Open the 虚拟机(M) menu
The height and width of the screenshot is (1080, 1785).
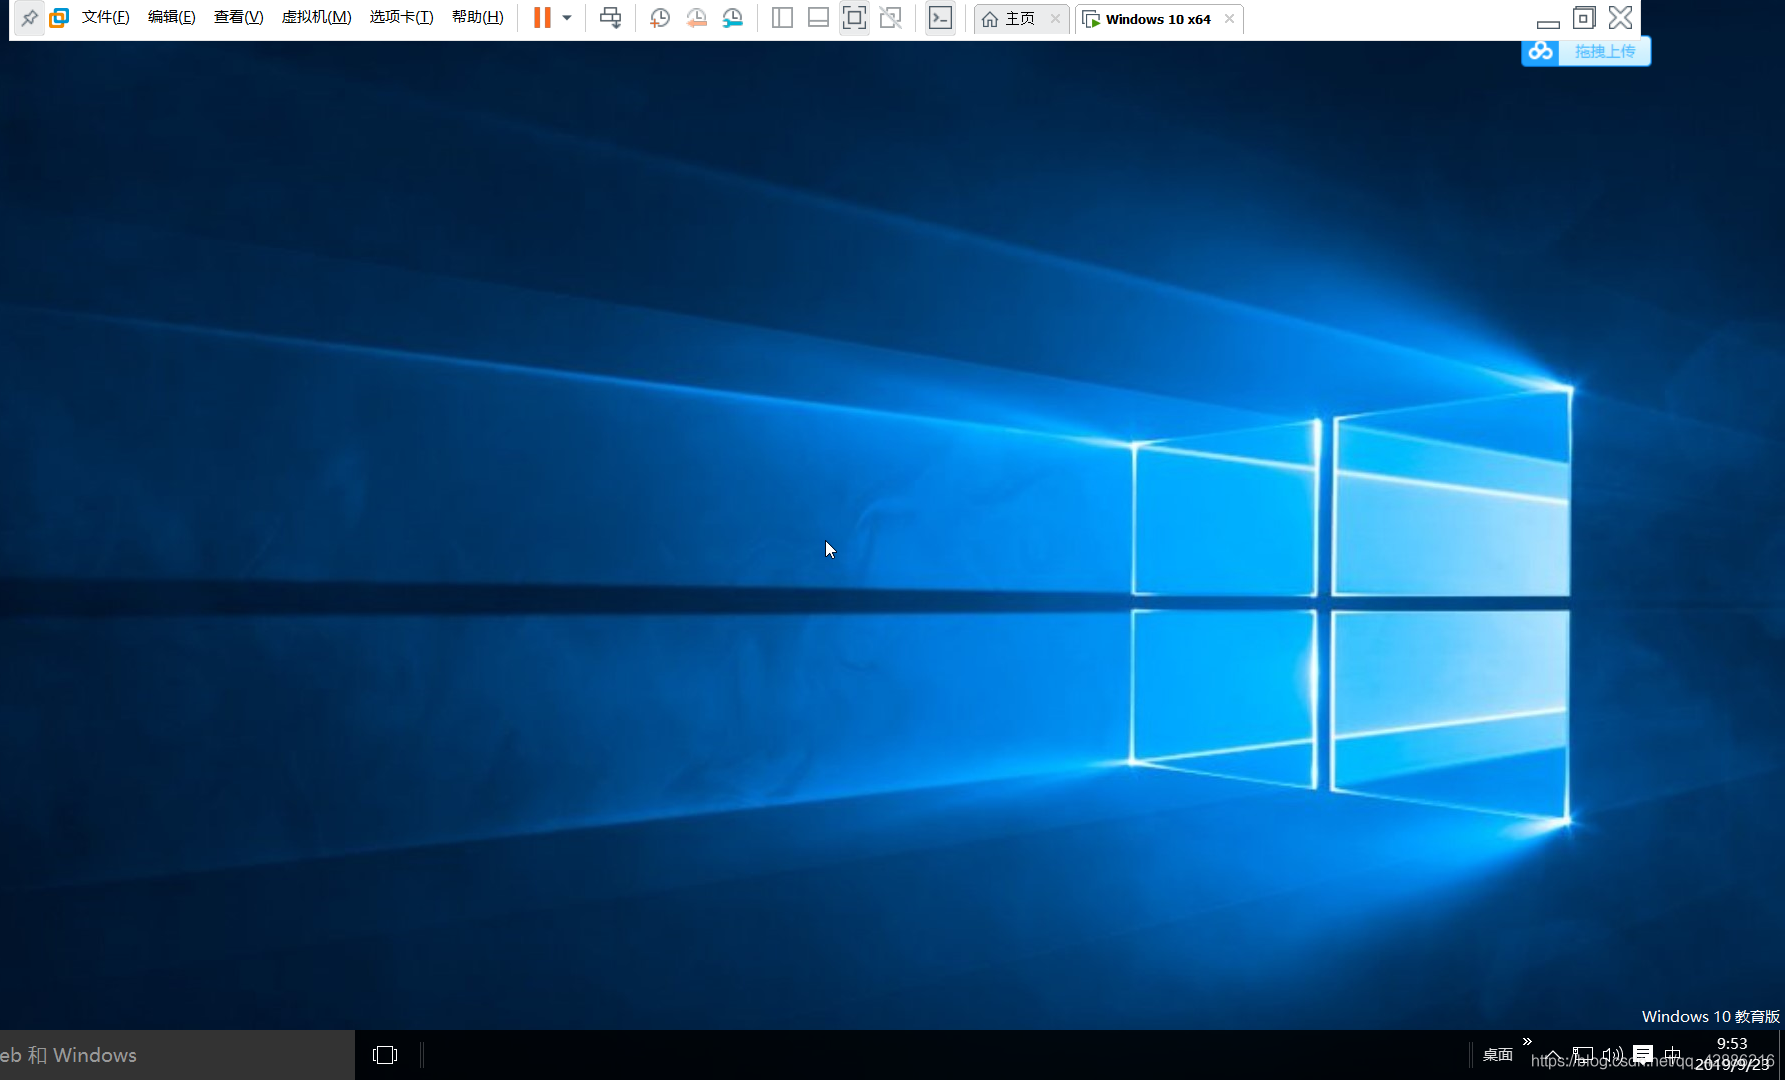[x=316, y=18]
